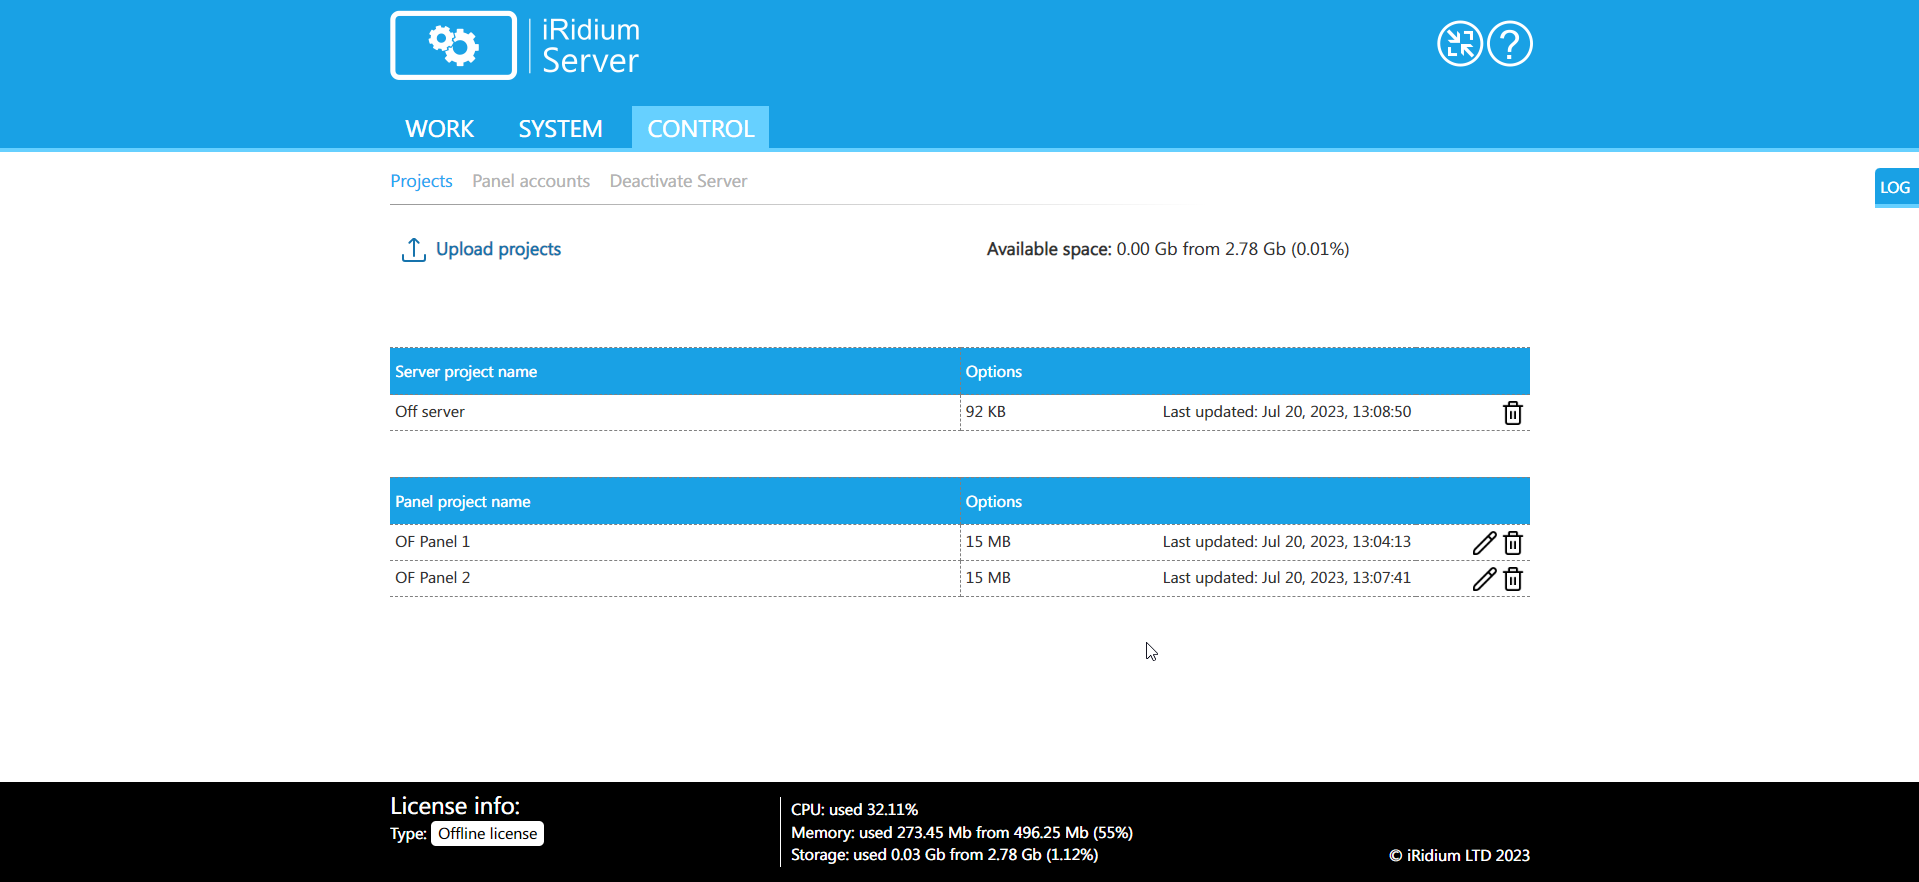
Task: Delete OF Panel 2 with trash icon
Action: point(1513,579)
